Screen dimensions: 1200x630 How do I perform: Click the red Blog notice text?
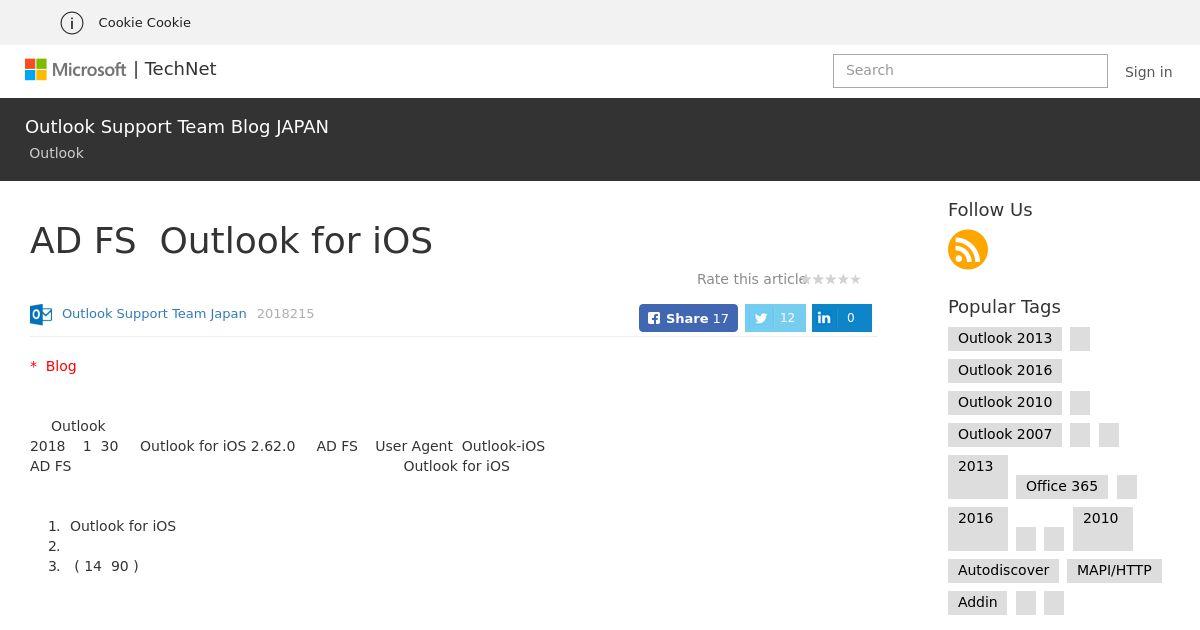tap(53, 366)
